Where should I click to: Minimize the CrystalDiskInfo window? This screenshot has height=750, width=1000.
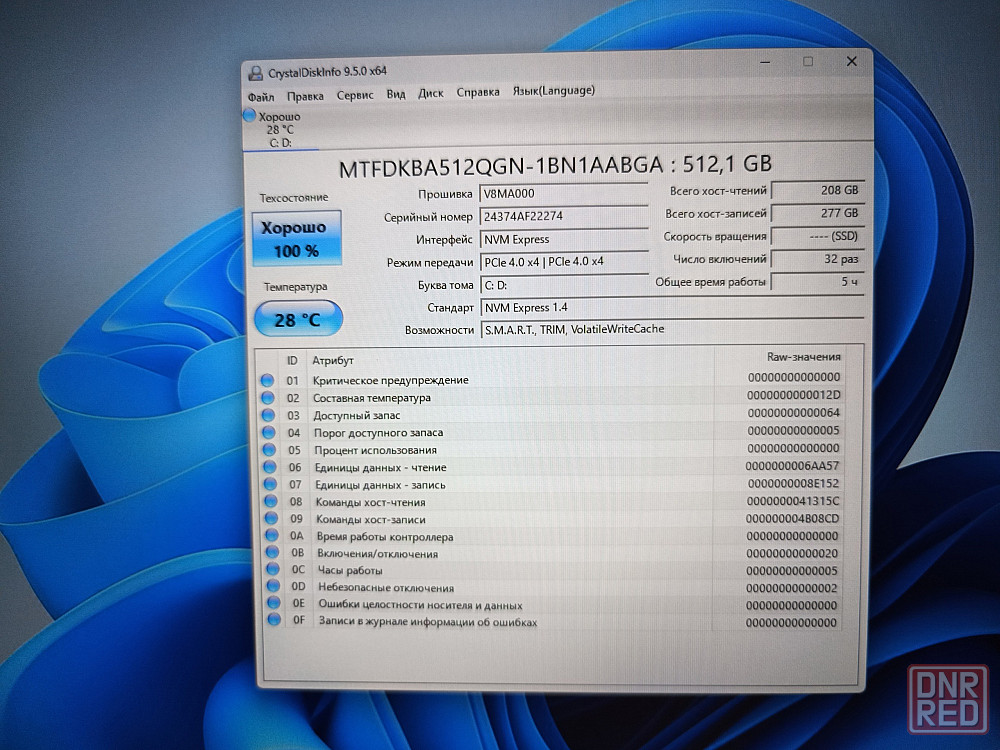(x=765, y=62)
